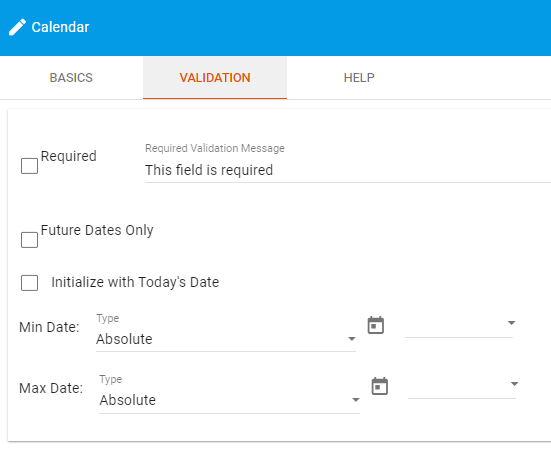Enable the Required checkbox
The height and width of the screenshot is (453, 551).
click(x=30, y=166)
